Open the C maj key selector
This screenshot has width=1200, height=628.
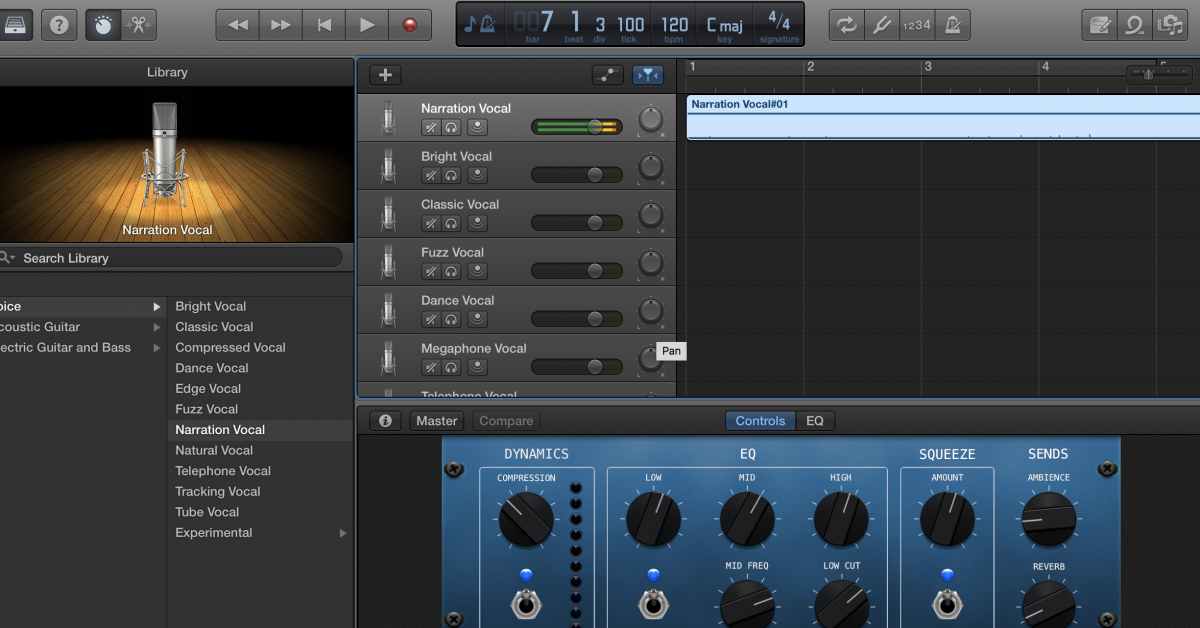pyautogui.click(x=726, y=25)
